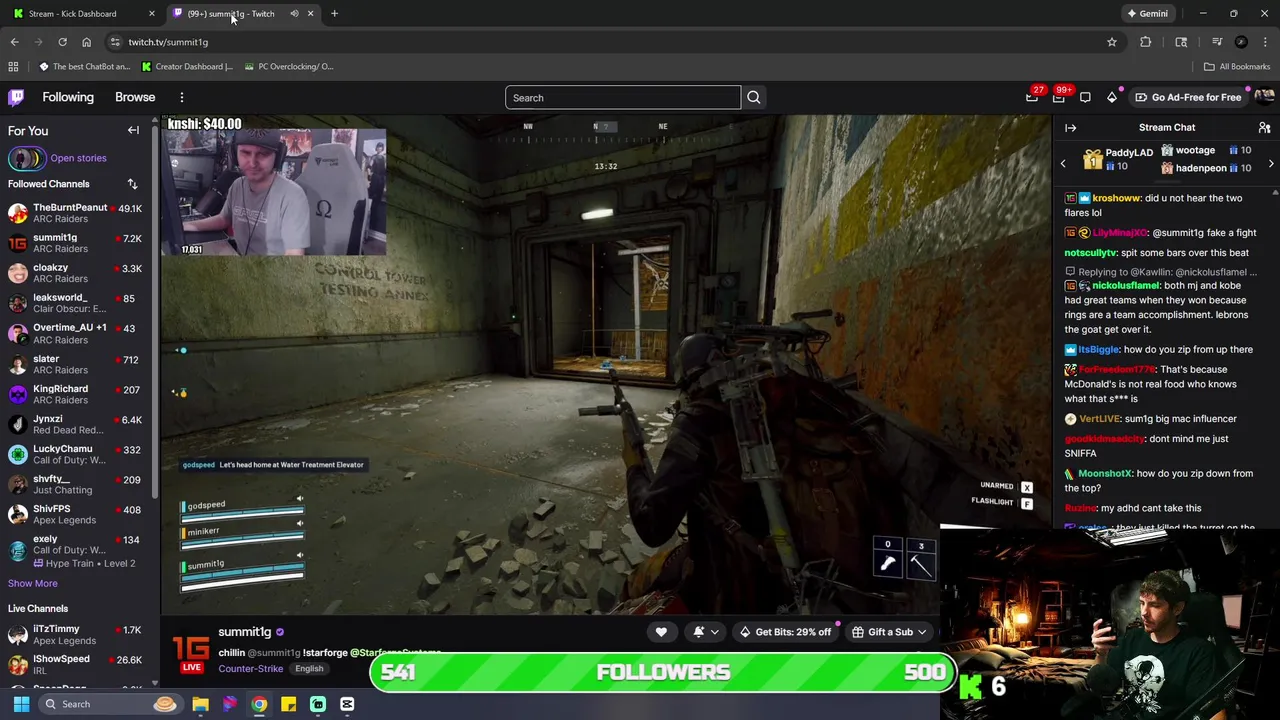Click the Counter-Strike category link
This screenshot has width=1280, height=720.
[x=250, y=669]
